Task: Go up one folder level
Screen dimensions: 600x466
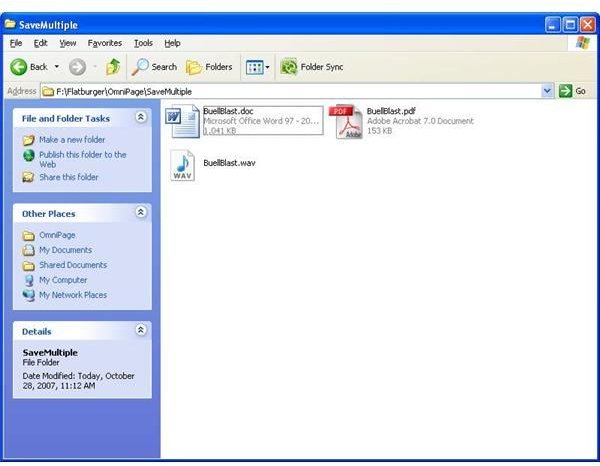Action: tap(113, 67)
